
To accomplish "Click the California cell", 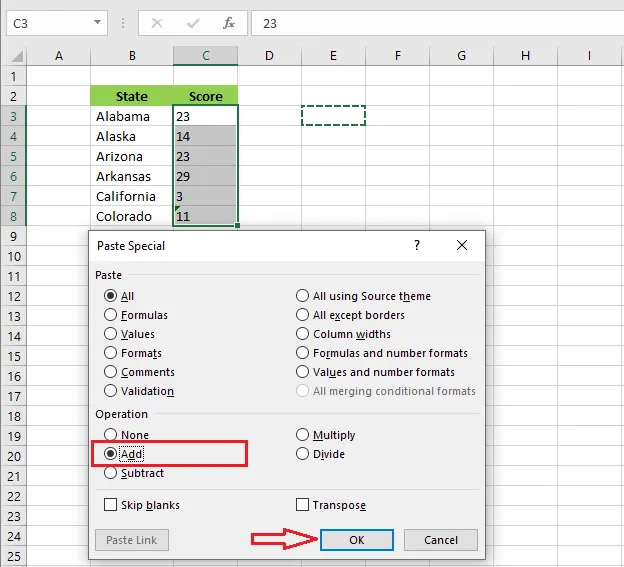I will click(x=132, y=196).
